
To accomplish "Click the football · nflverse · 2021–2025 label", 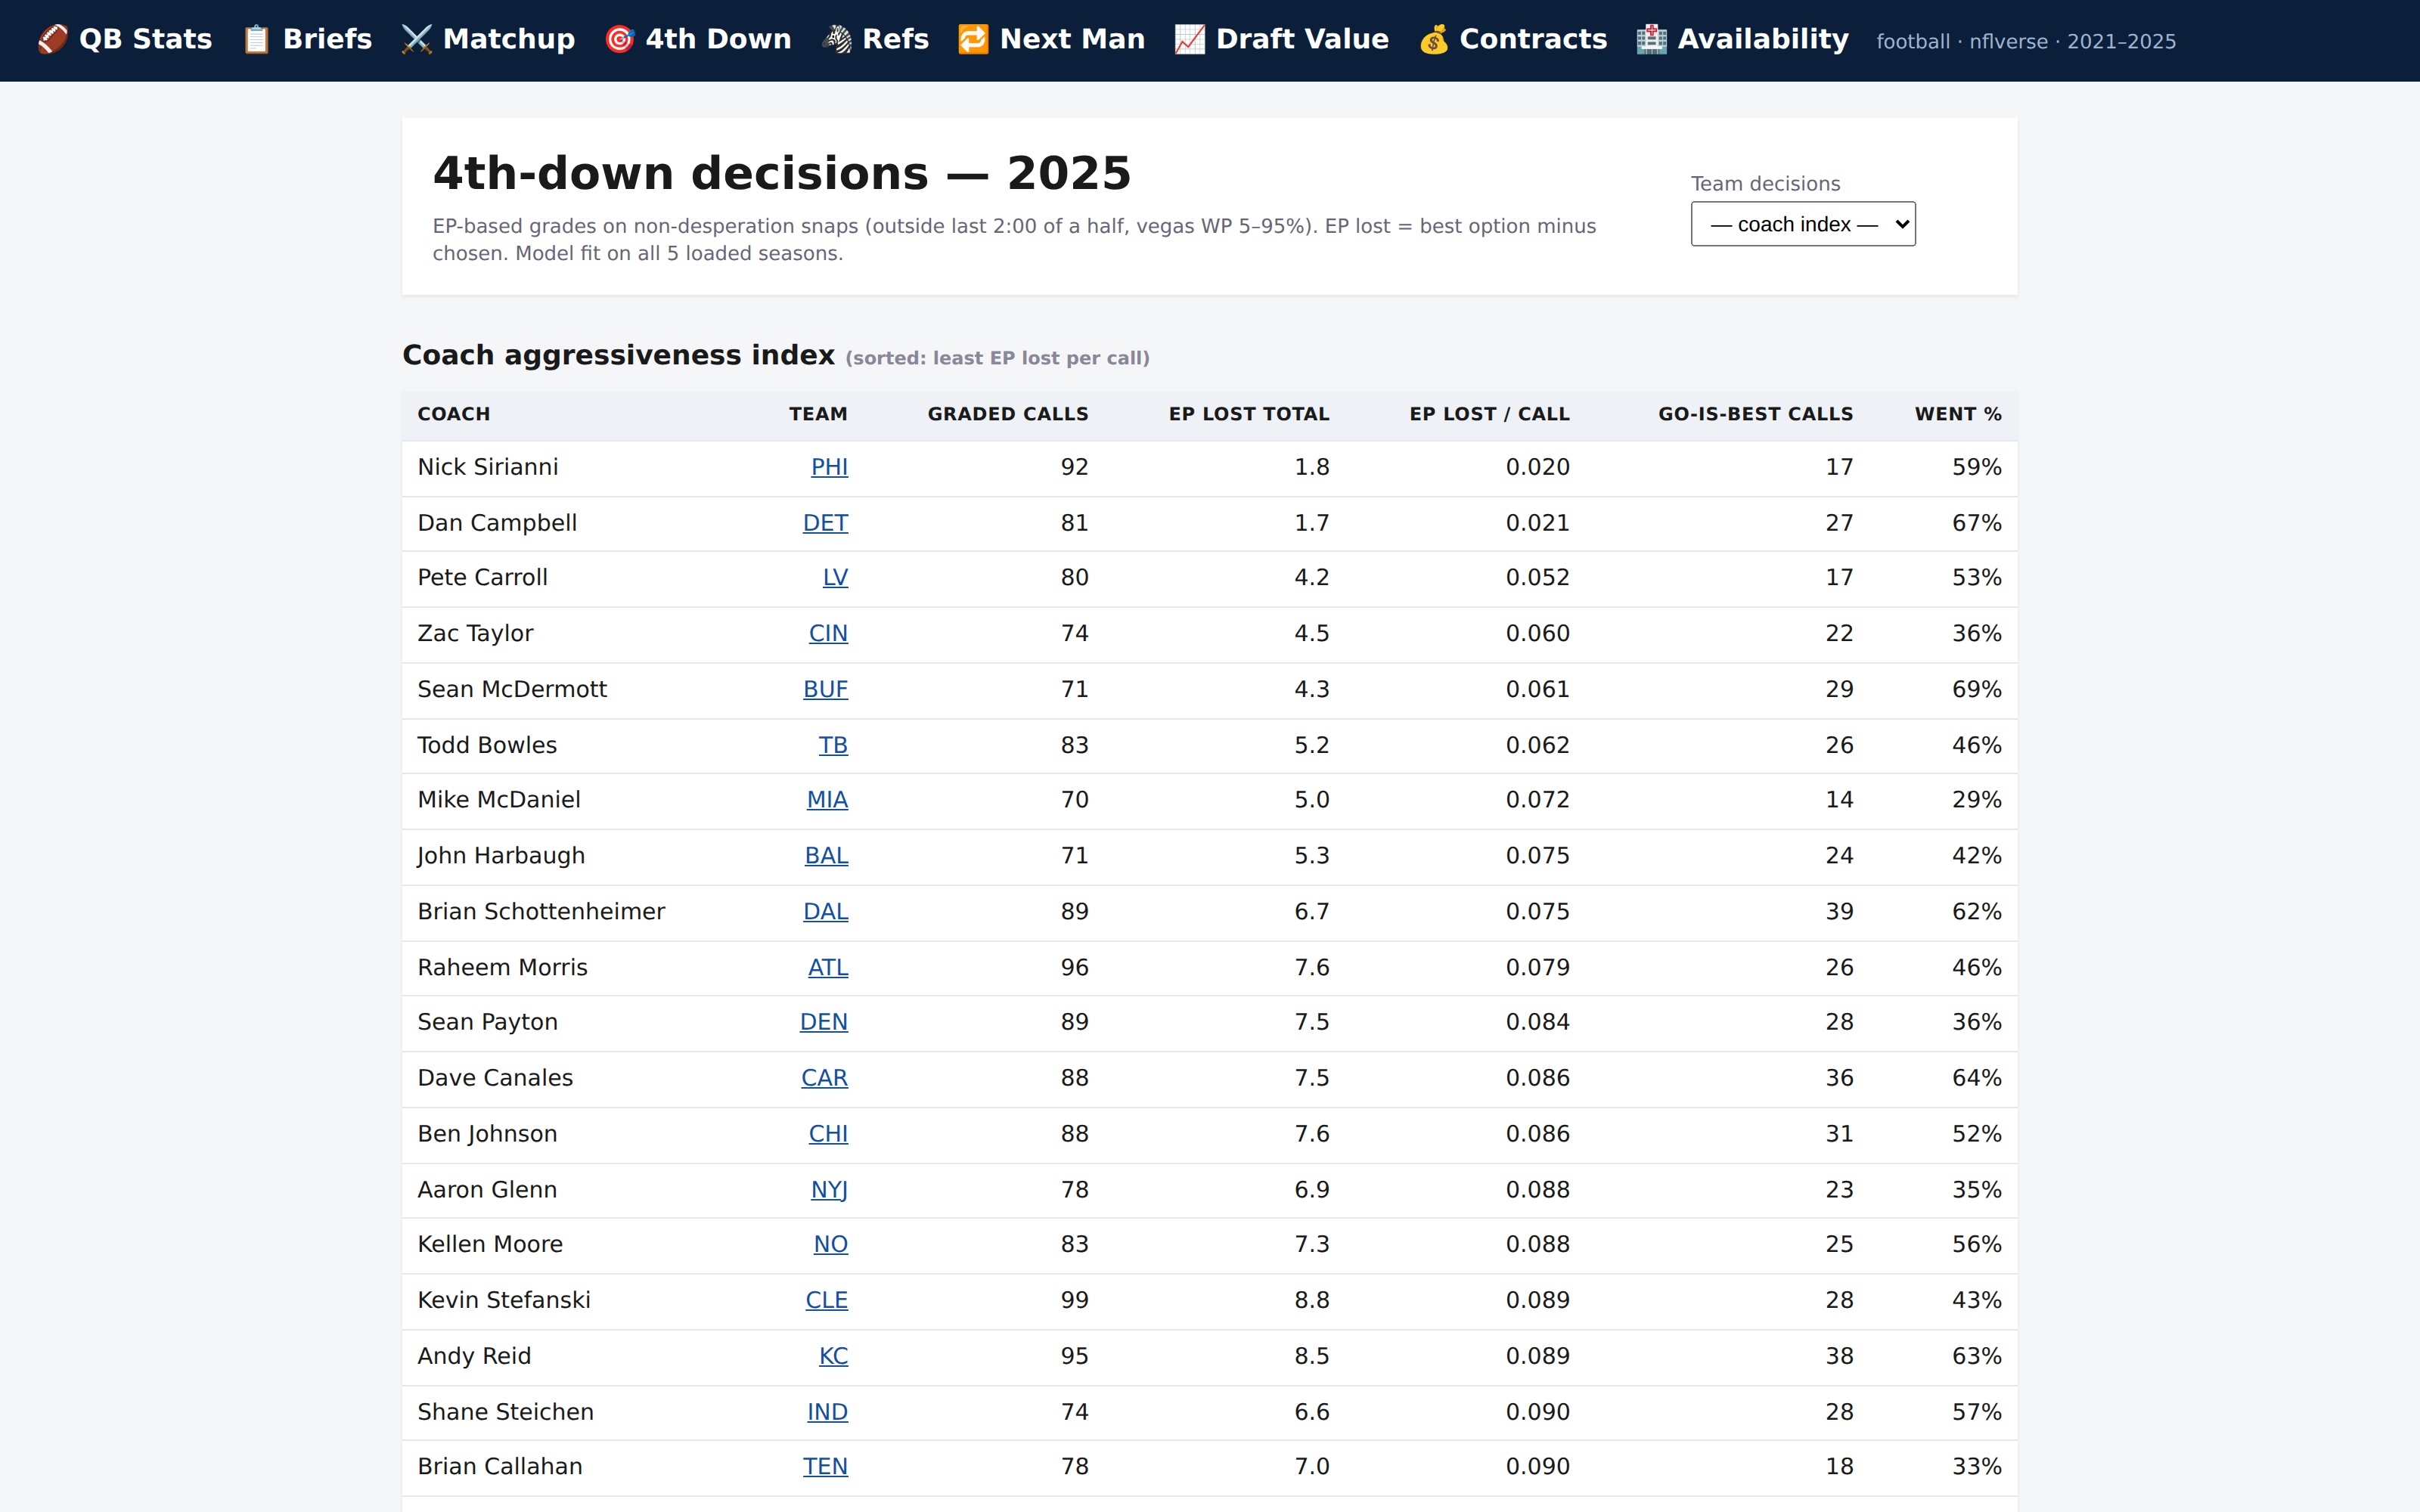I will point(2026,41).
